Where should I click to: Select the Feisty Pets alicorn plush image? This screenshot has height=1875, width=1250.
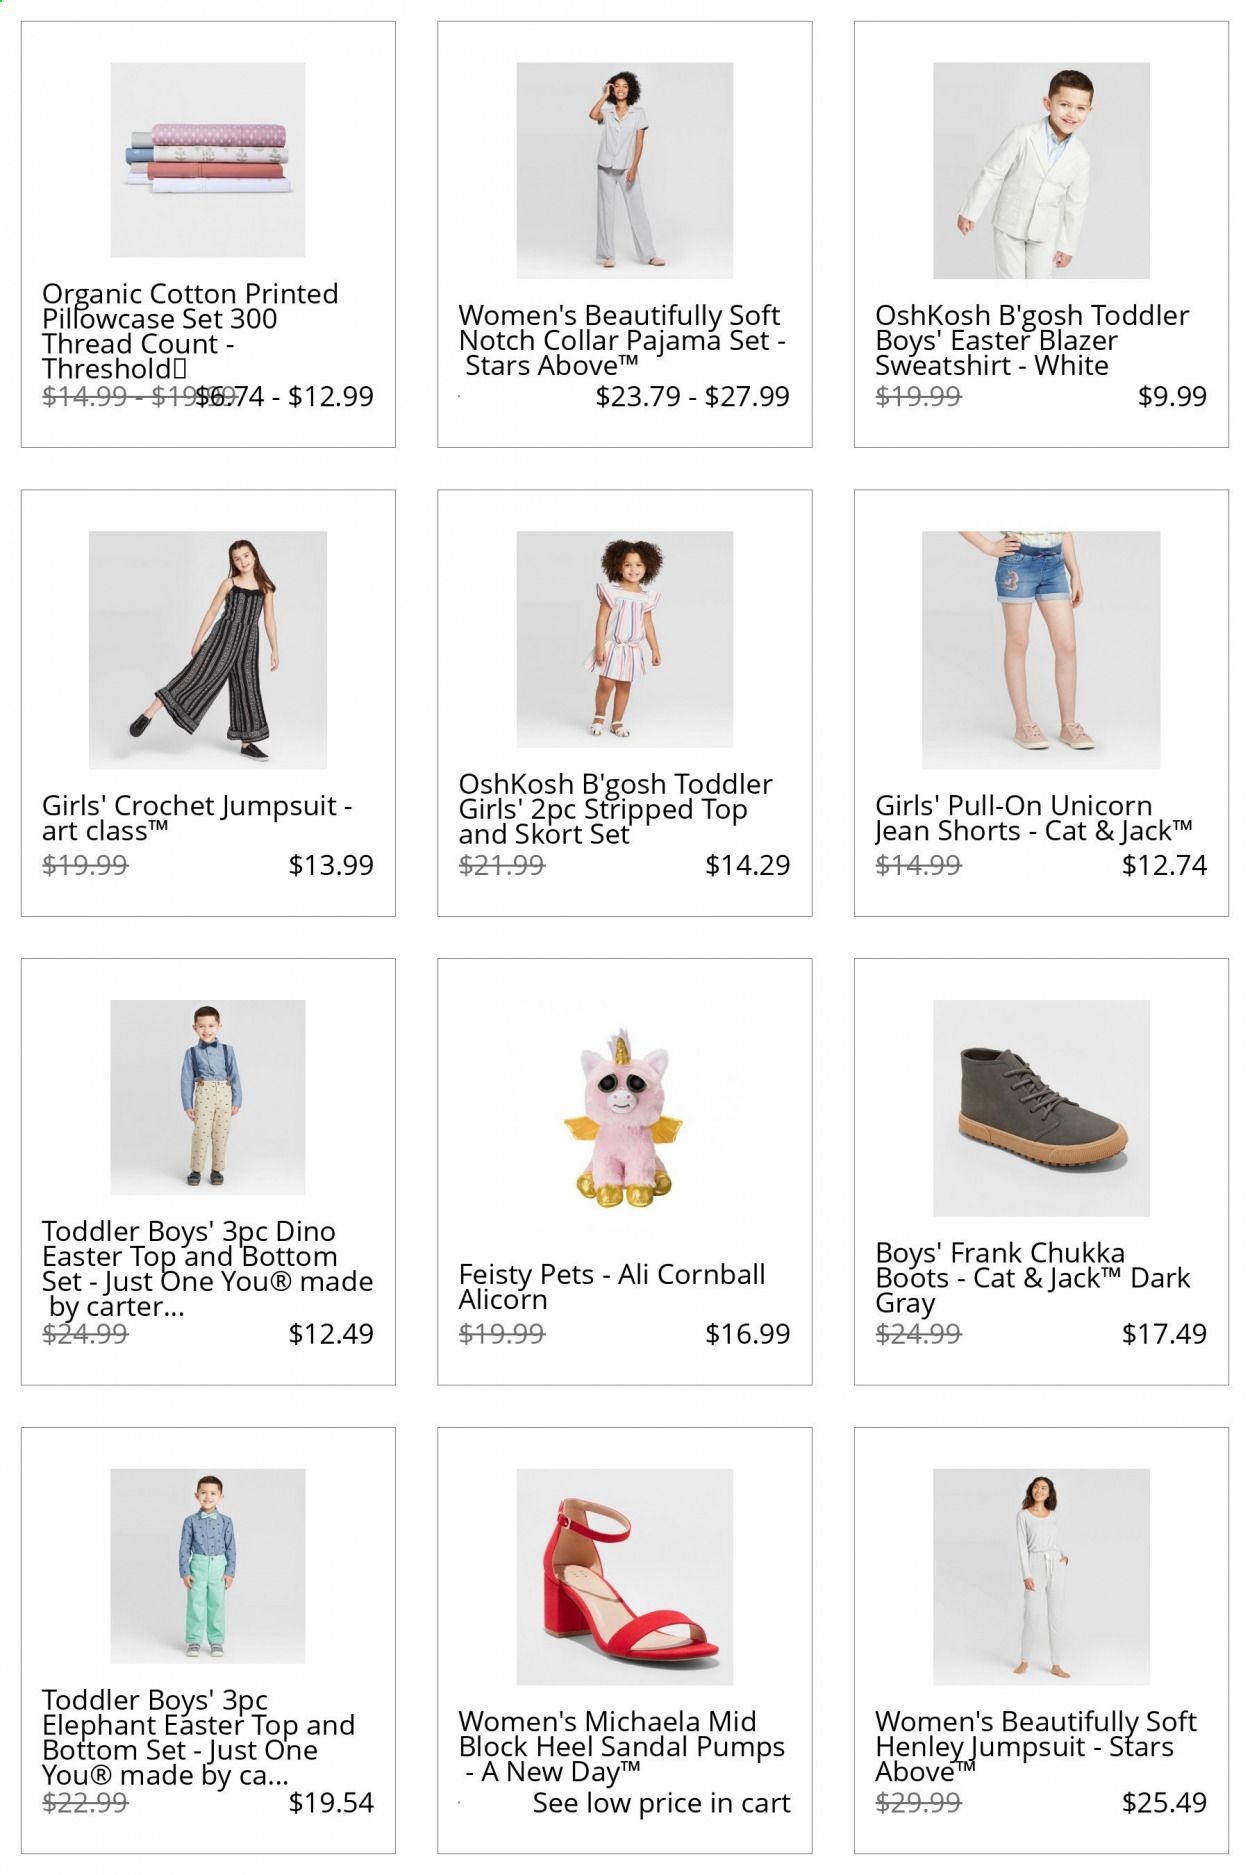pos(624,1119)
